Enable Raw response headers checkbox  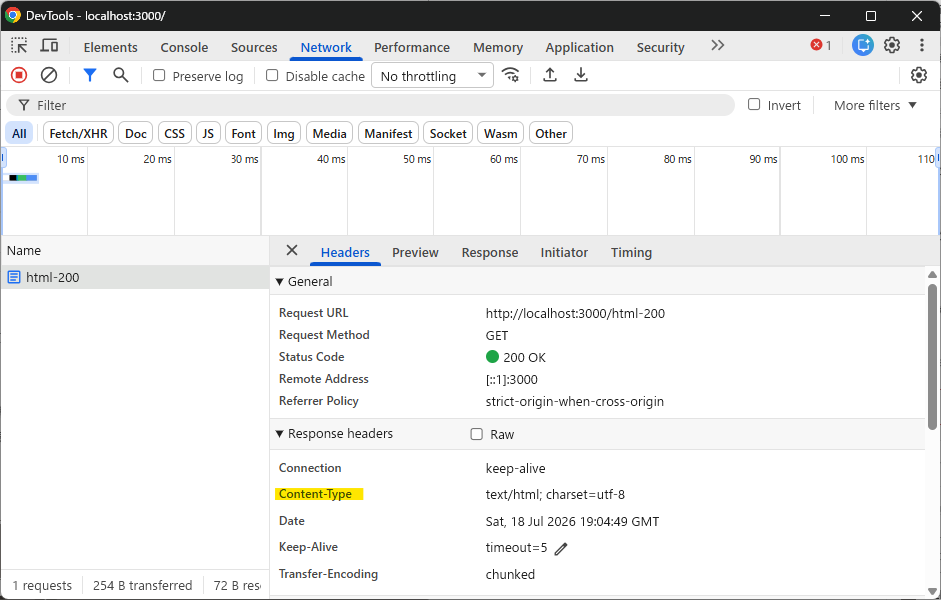click(x=477, y=434)
